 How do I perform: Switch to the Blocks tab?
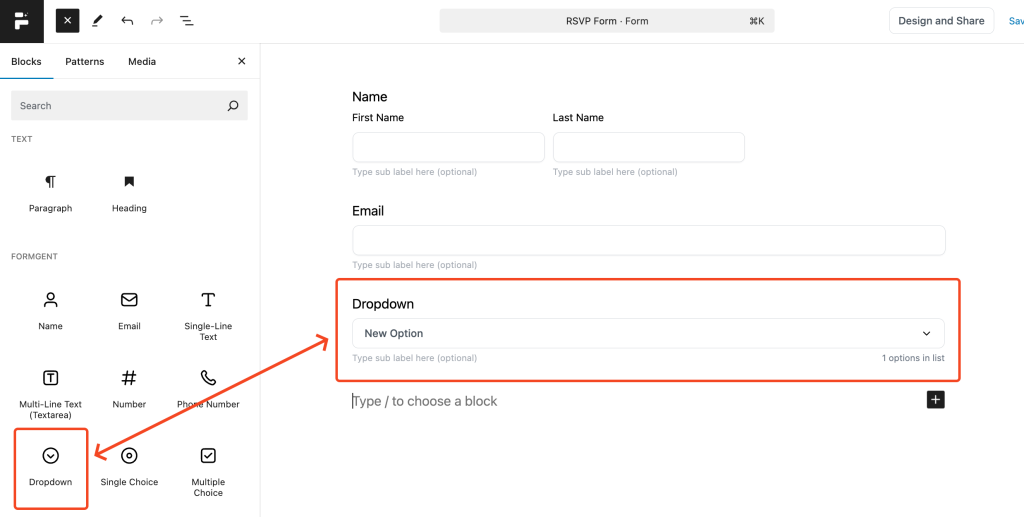26,61
